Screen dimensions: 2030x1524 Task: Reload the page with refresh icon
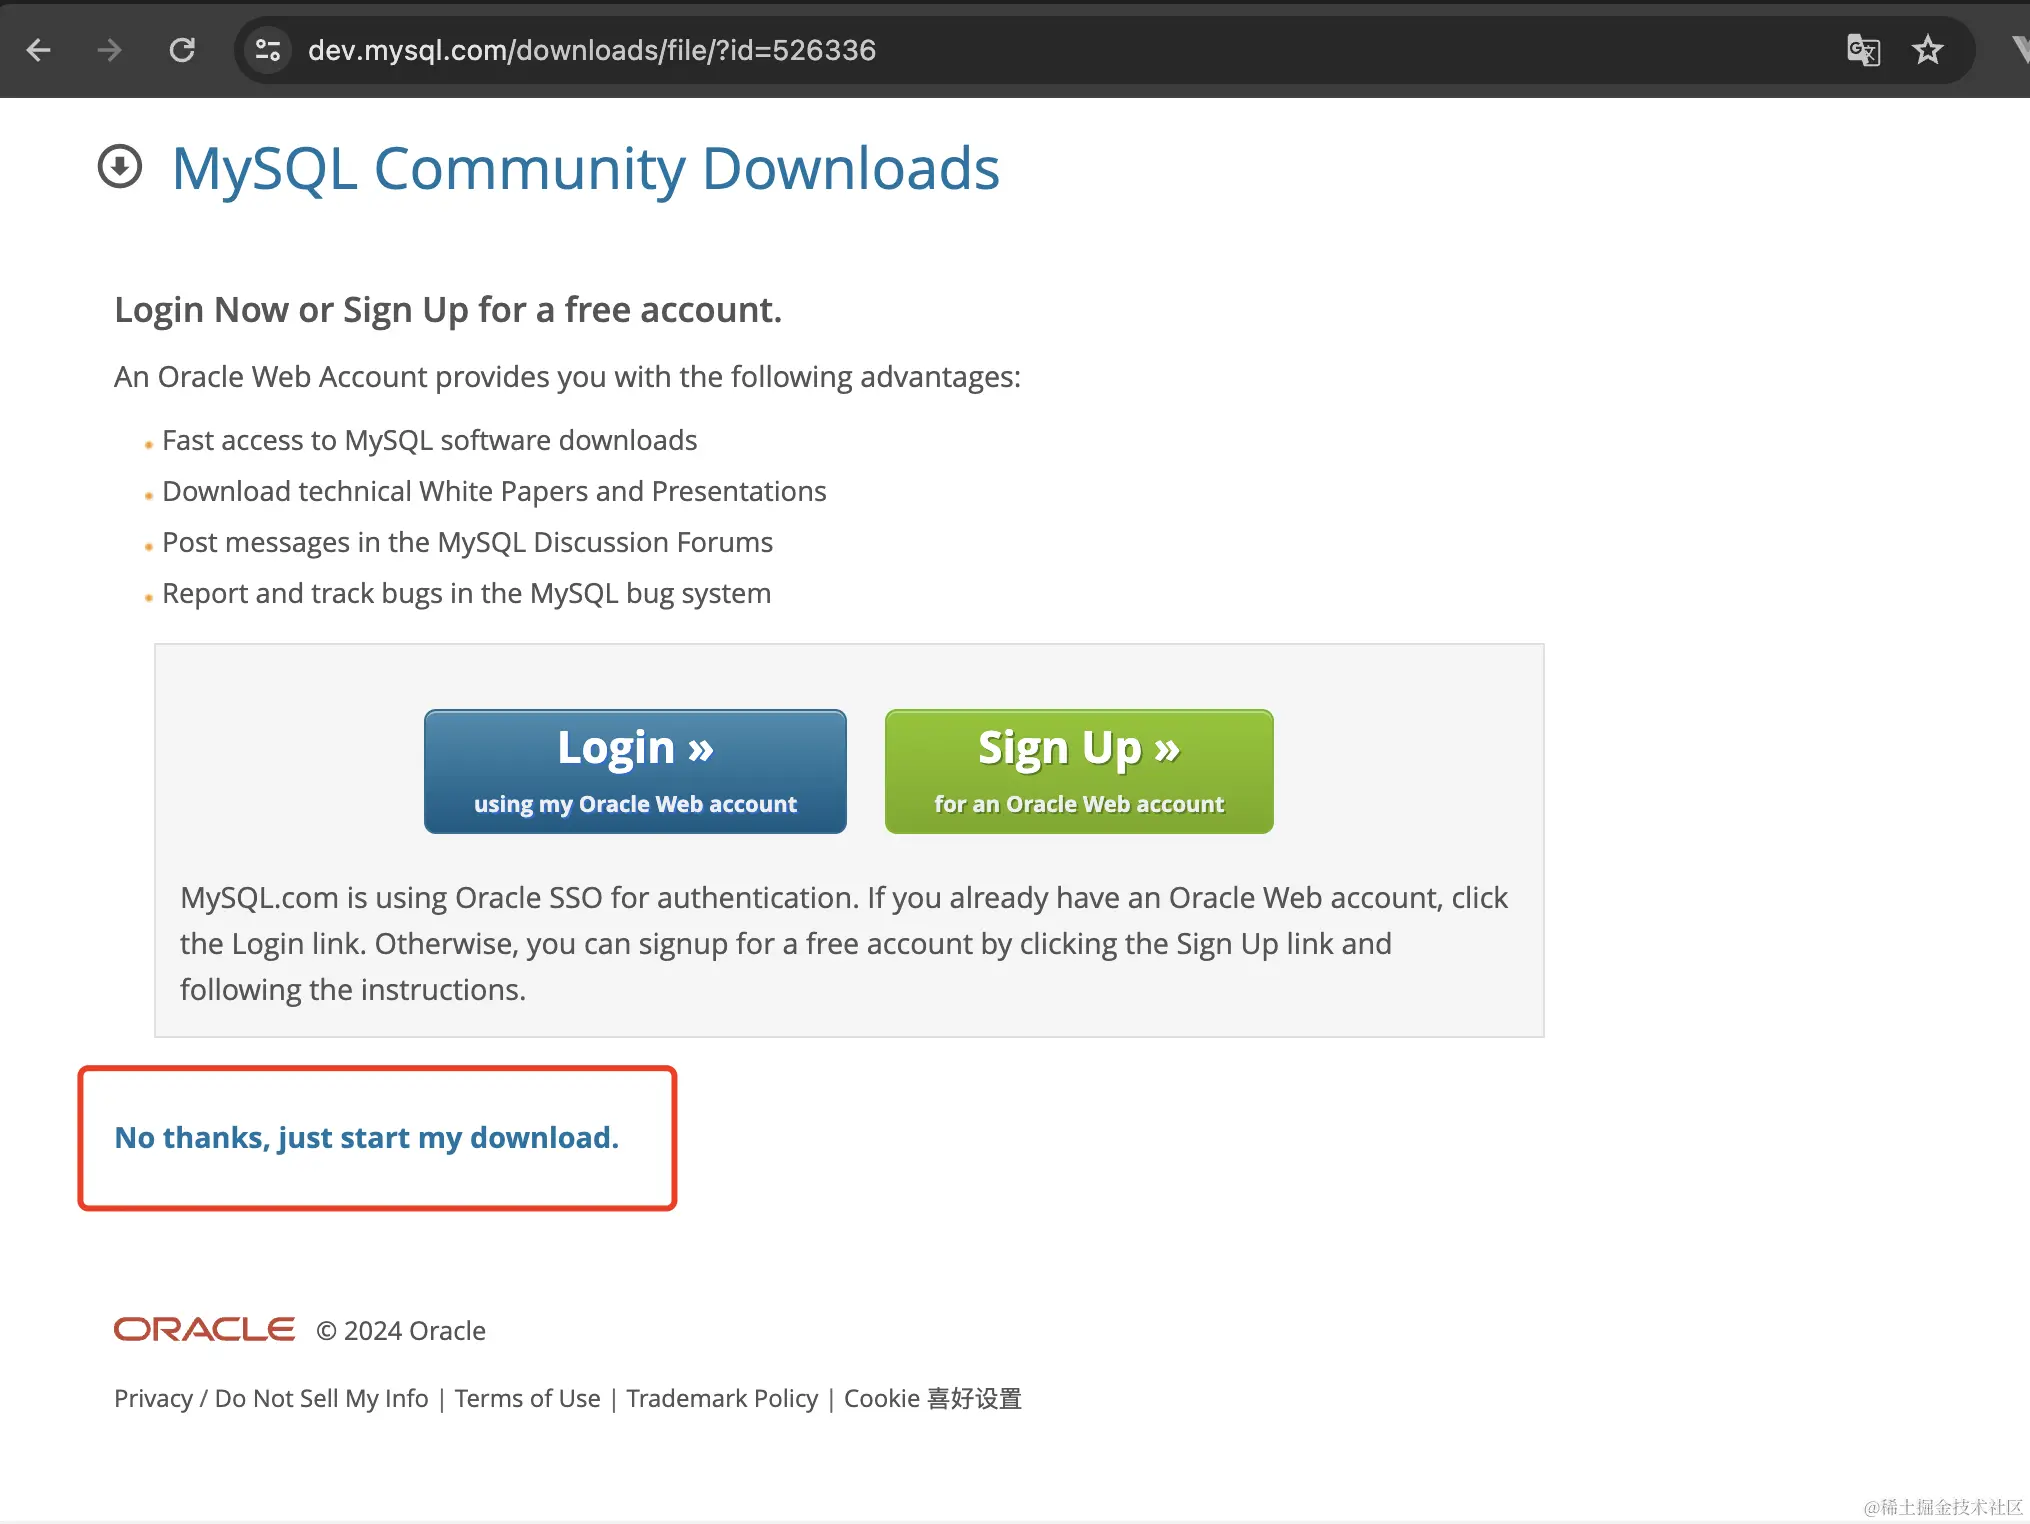point(182,50)
